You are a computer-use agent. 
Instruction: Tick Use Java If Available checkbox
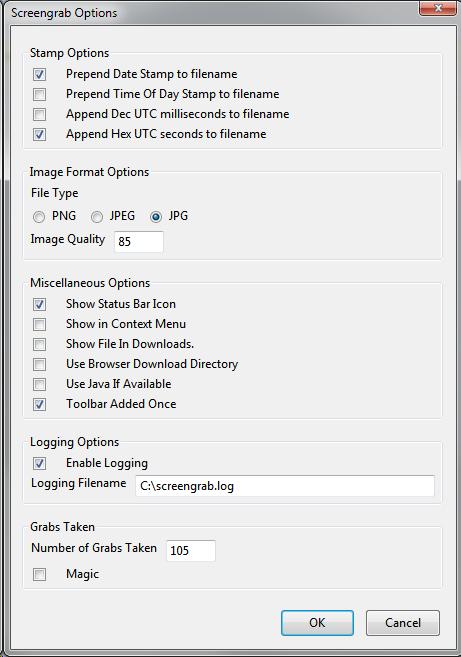point(39,384)
